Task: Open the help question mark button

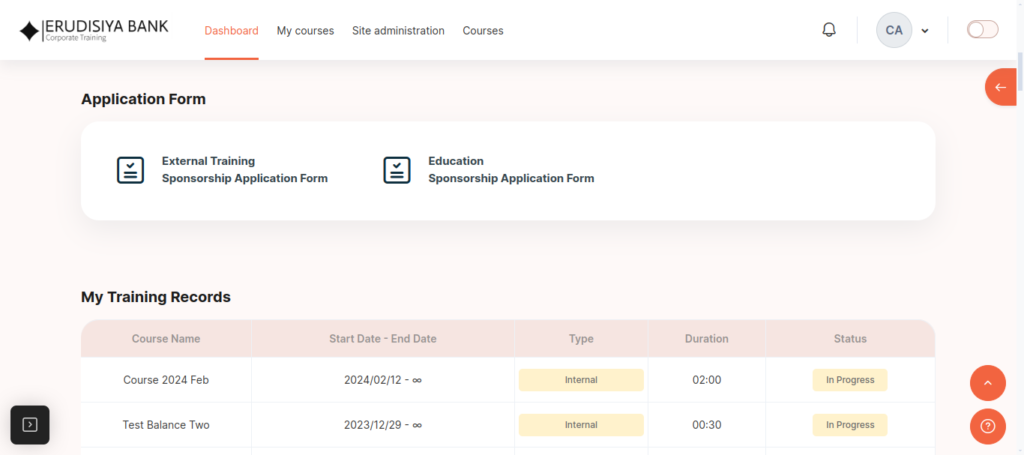Action: pyautogui.click(x=987, y=426)
